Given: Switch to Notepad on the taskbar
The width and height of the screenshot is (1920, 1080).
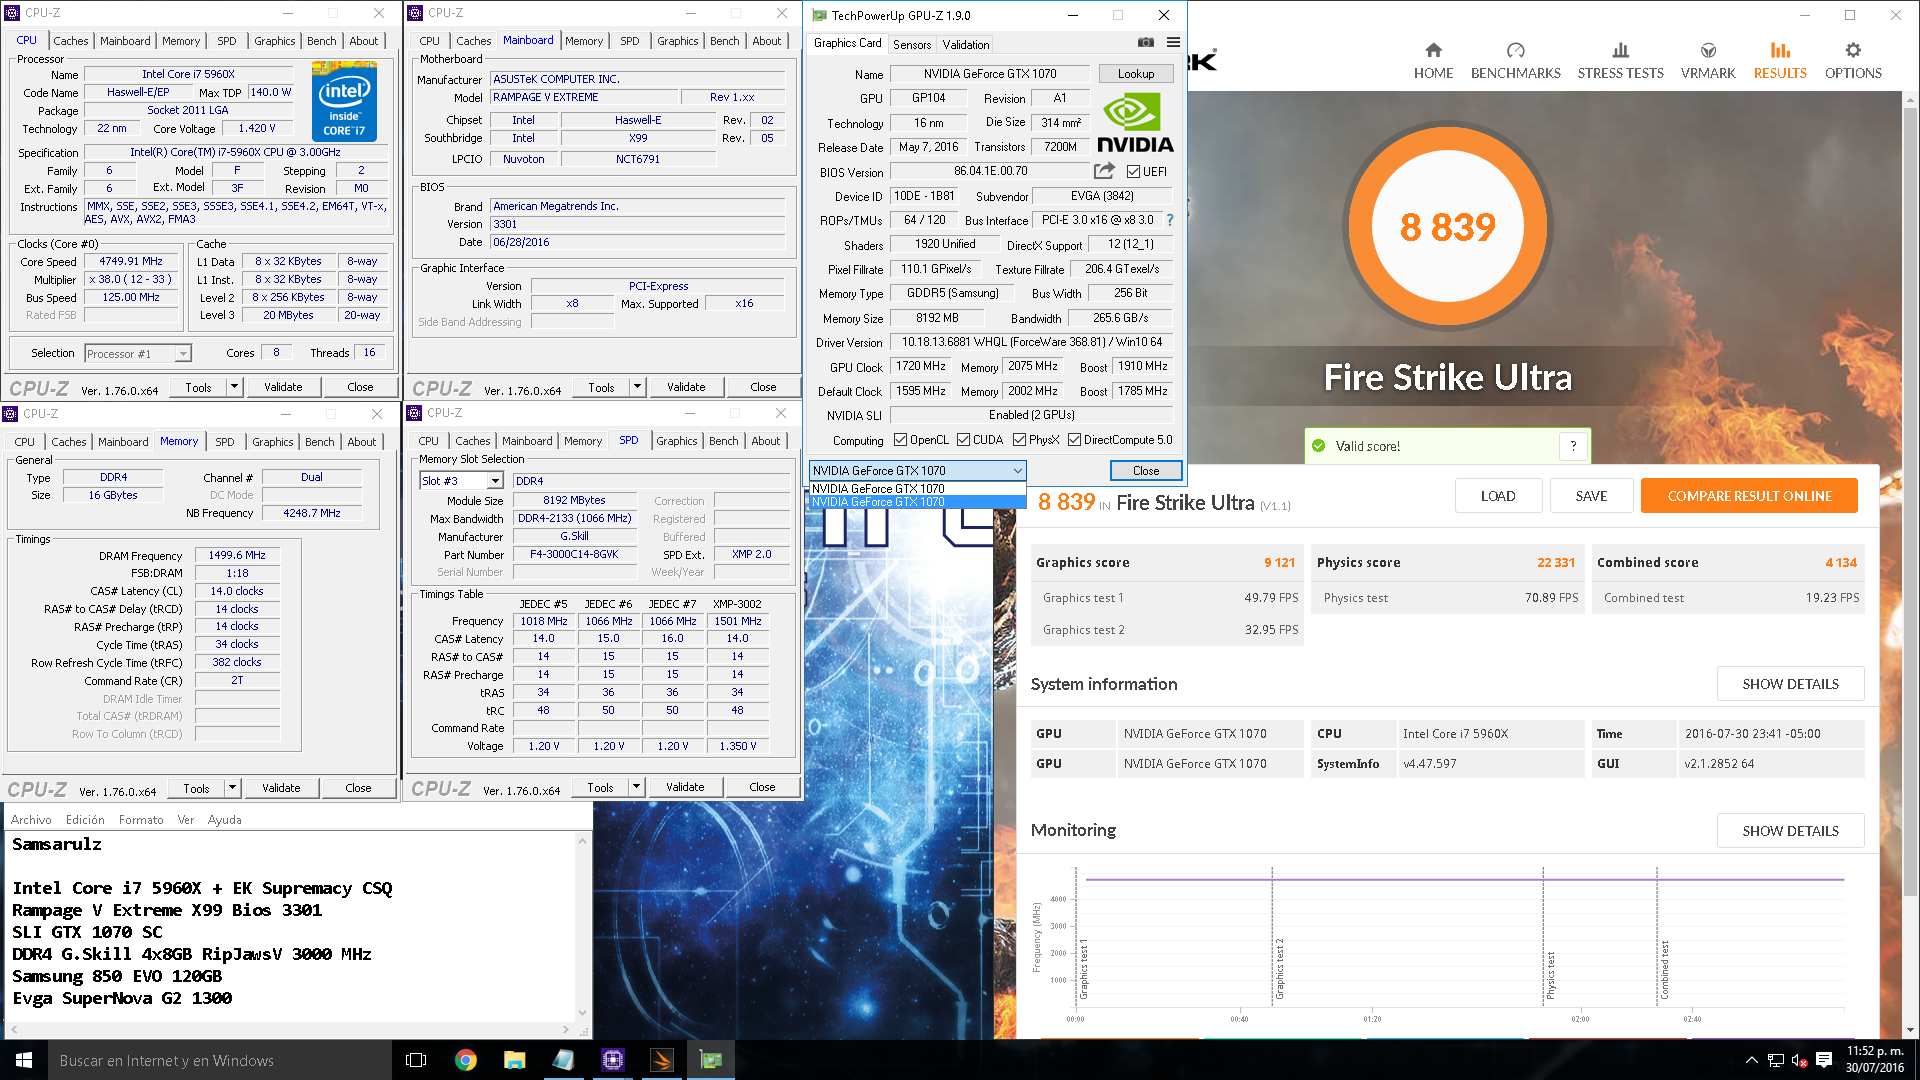Looking at the screenshot, I should [x=563, y=1060].
